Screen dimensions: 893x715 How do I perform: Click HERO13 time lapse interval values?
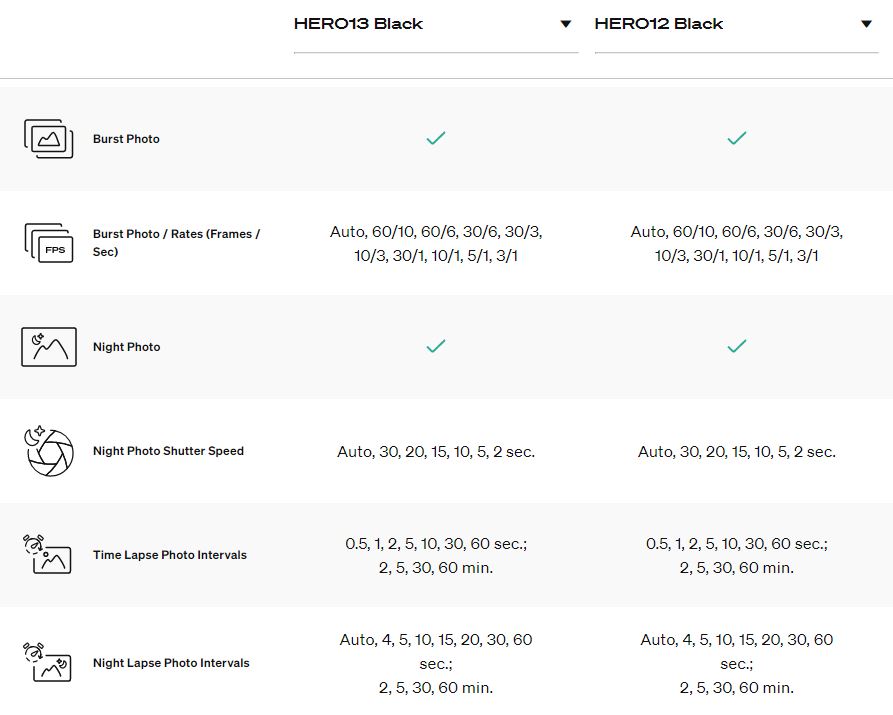[x=436, y=555]
